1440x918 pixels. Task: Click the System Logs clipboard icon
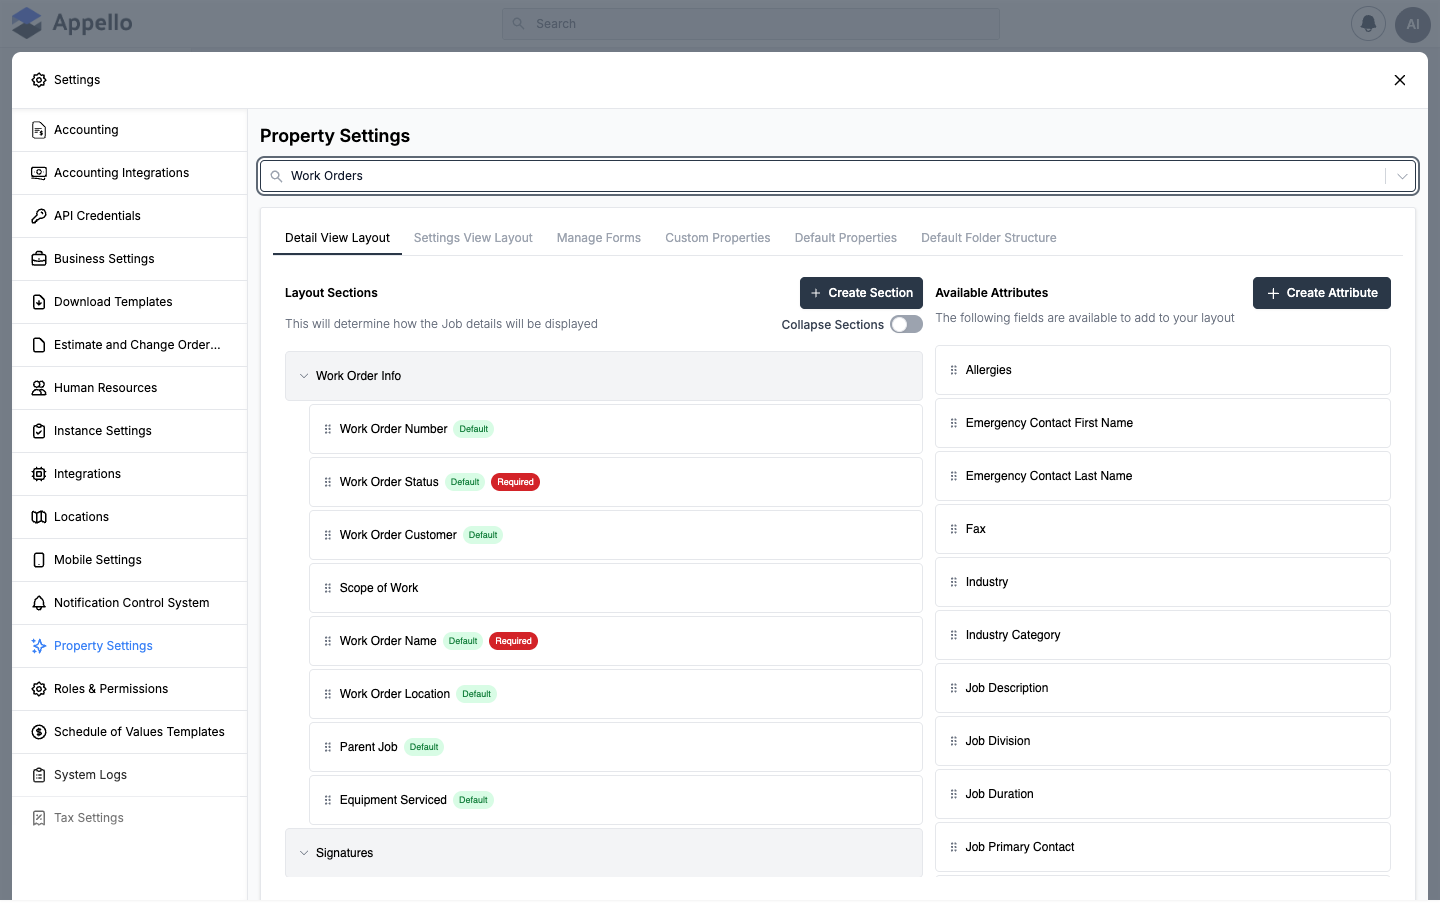click(x=39, y=775)
